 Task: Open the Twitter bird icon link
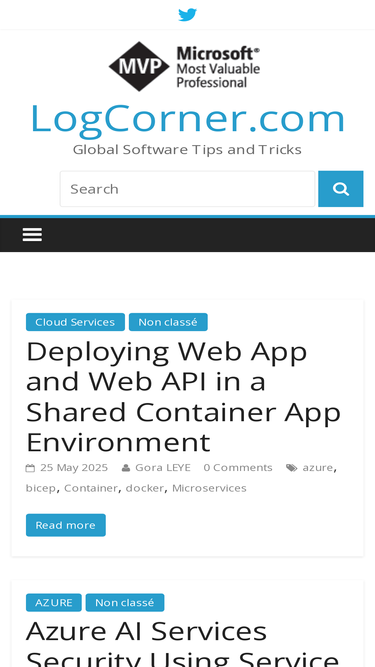(x=187, y=14)
